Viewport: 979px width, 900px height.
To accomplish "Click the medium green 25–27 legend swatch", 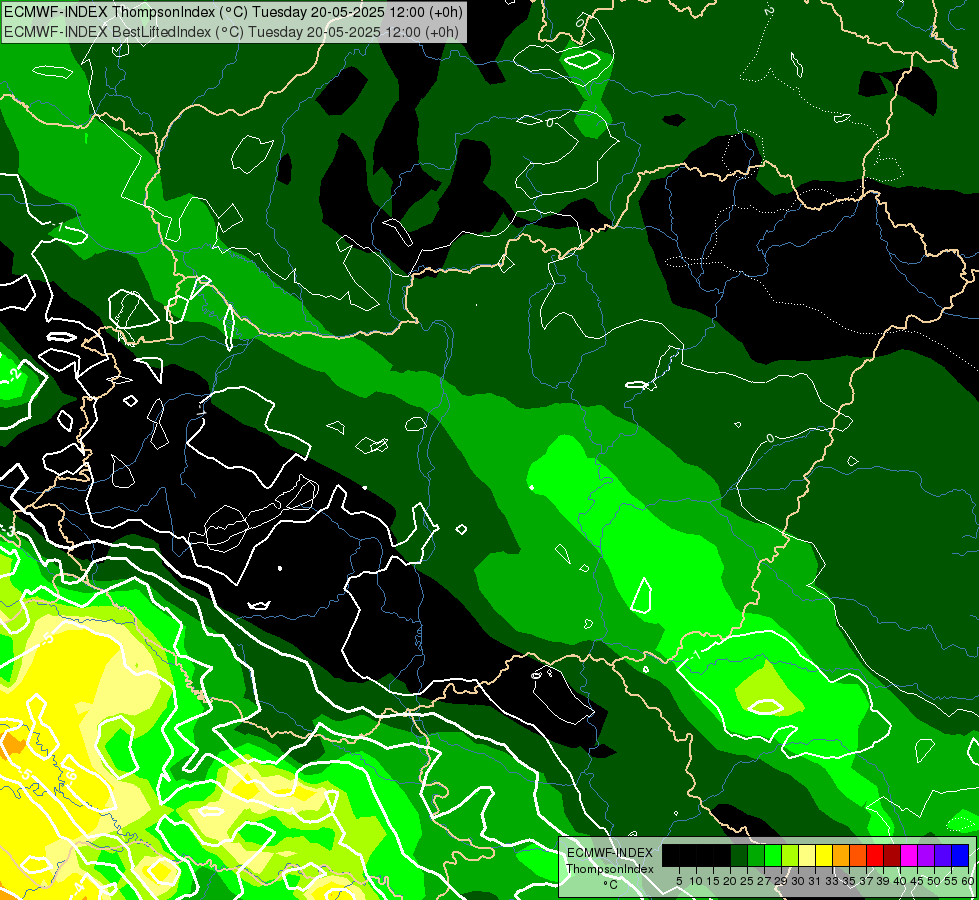I will pos(756,855).
